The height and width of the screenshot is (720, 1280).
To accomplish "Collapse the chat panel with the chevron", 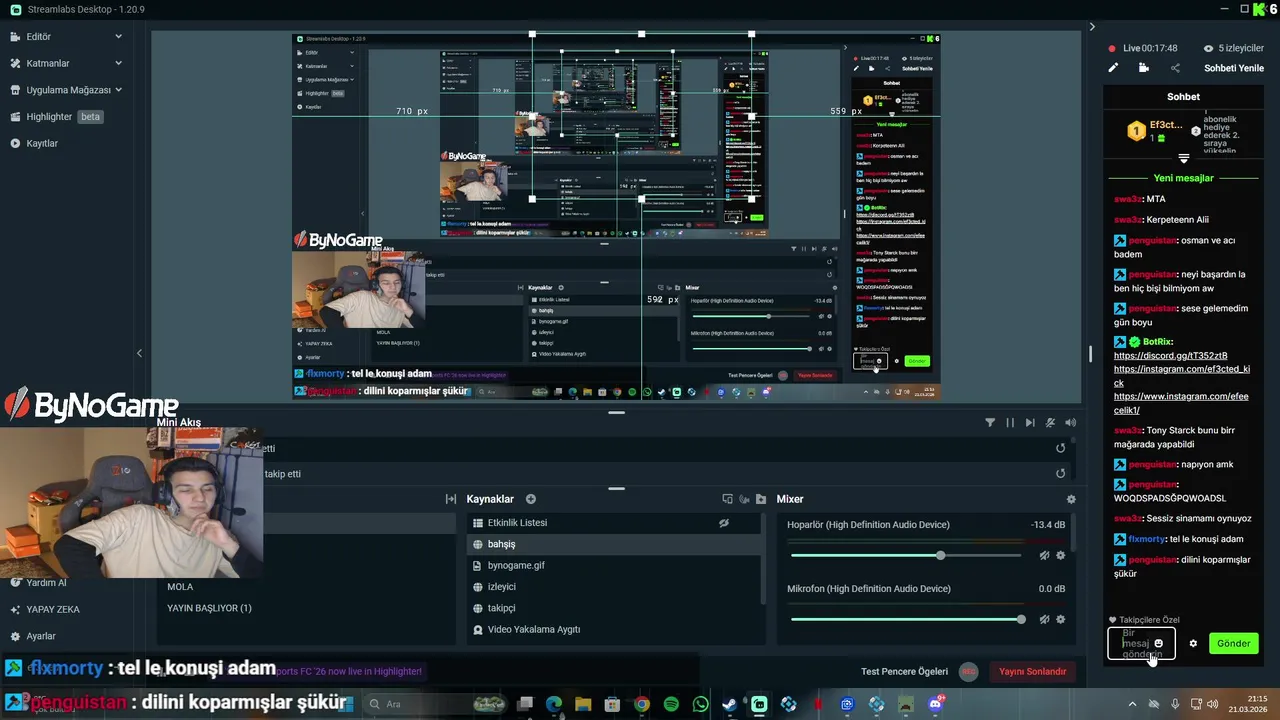I will point(1092,27).
